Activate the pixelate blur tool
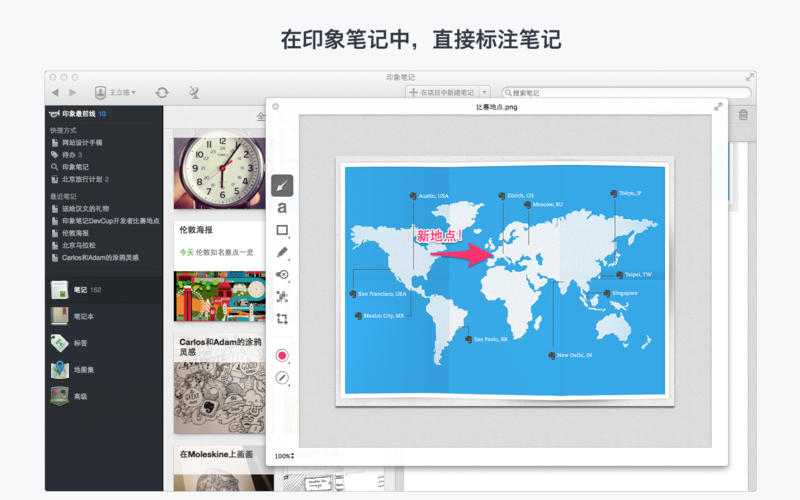Image resolution: width=800 pixels, height=500 pixels. pyautogui.click(x=282, y=296)
